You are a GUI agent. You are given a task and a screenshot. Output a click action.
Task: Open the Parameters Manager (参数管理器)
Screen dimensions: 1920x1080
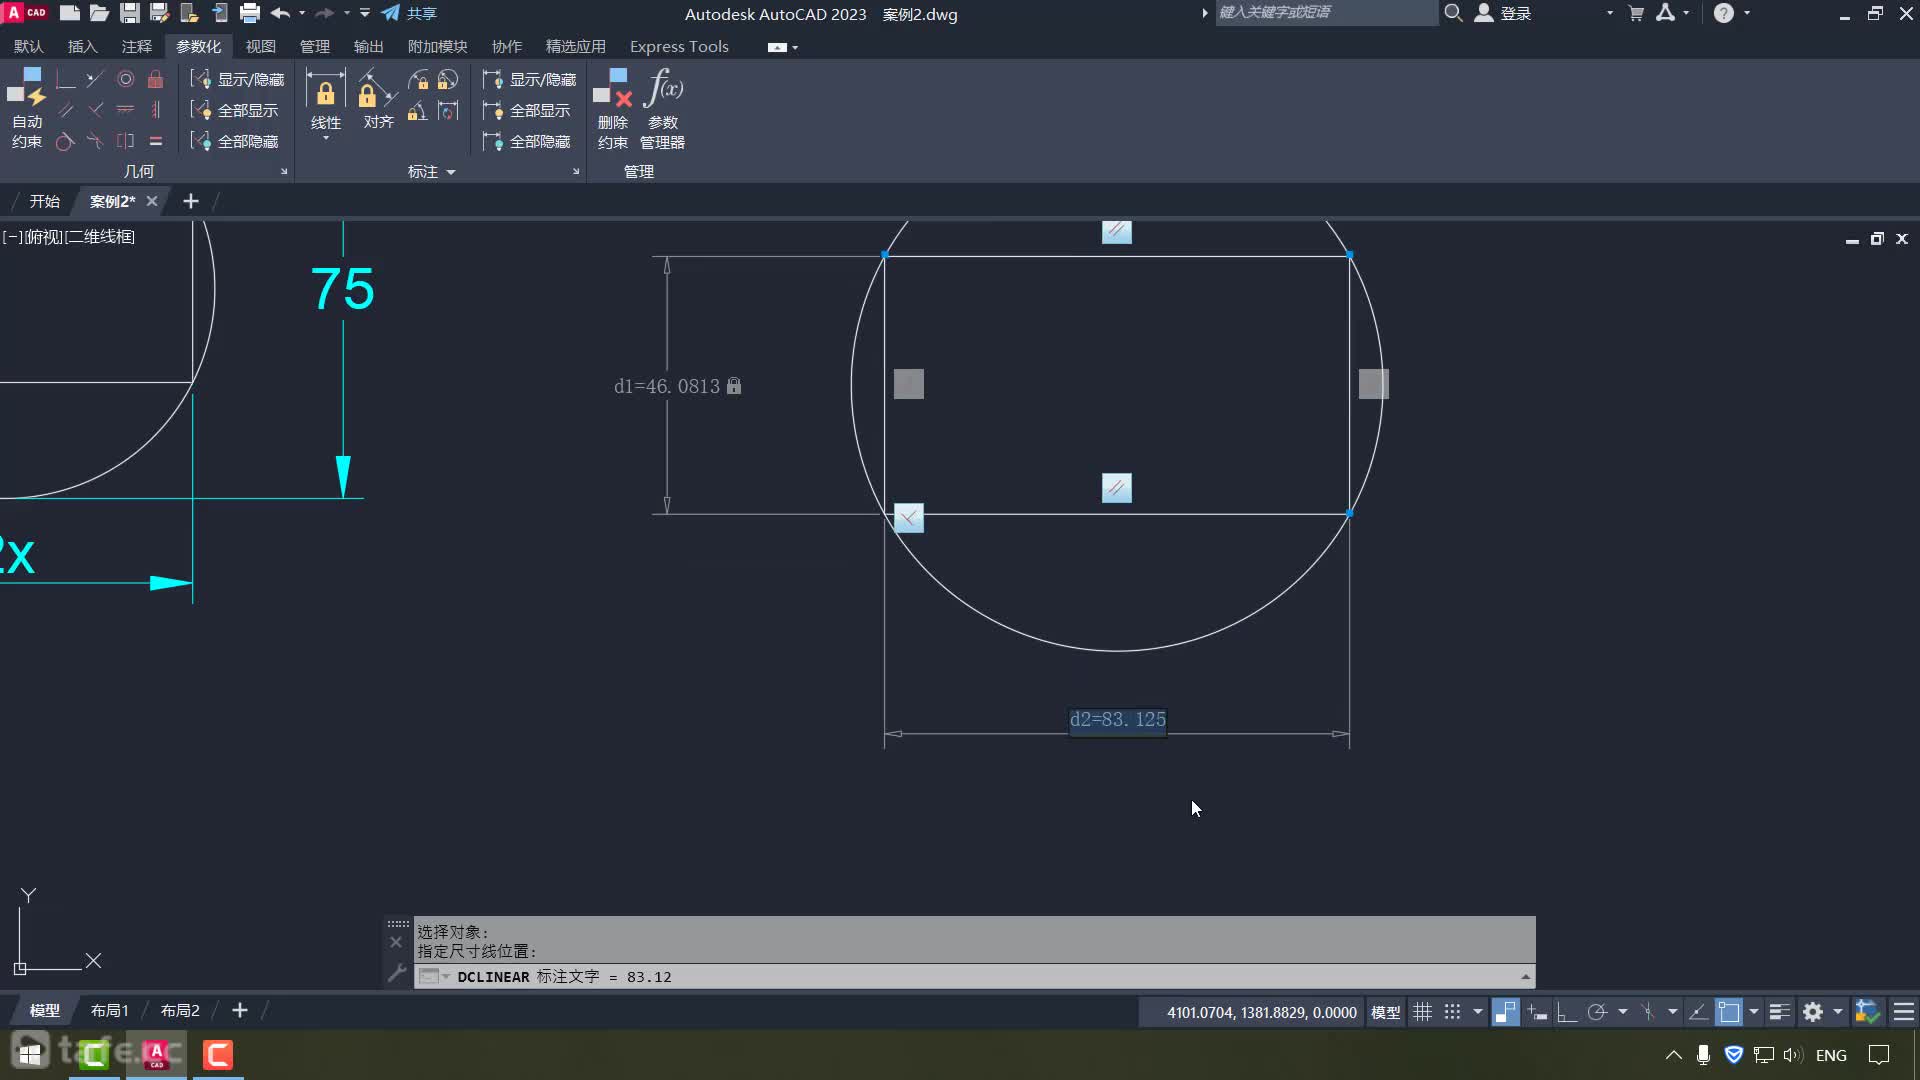coord(662,108)
